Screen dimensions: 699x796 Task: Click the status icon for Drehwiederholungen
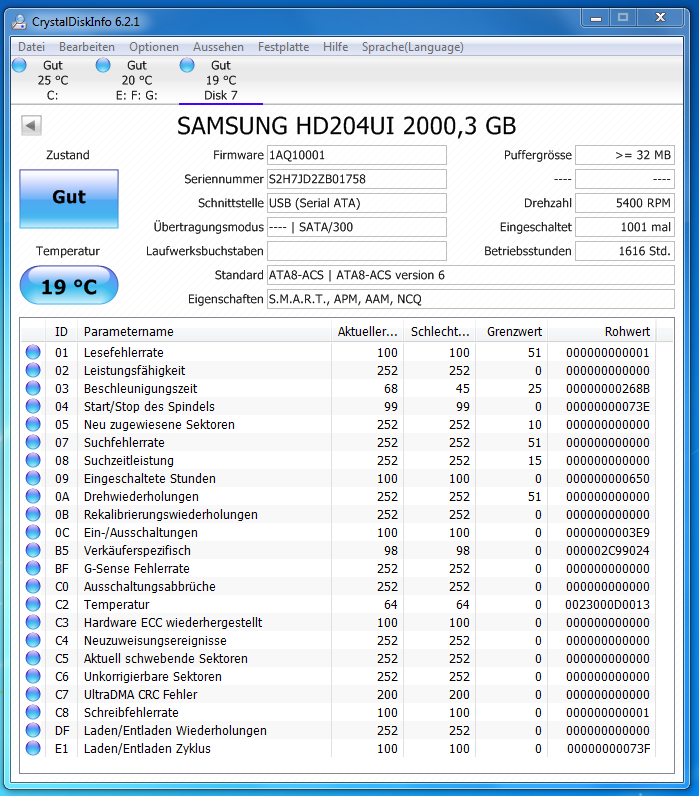coord(33,496)
